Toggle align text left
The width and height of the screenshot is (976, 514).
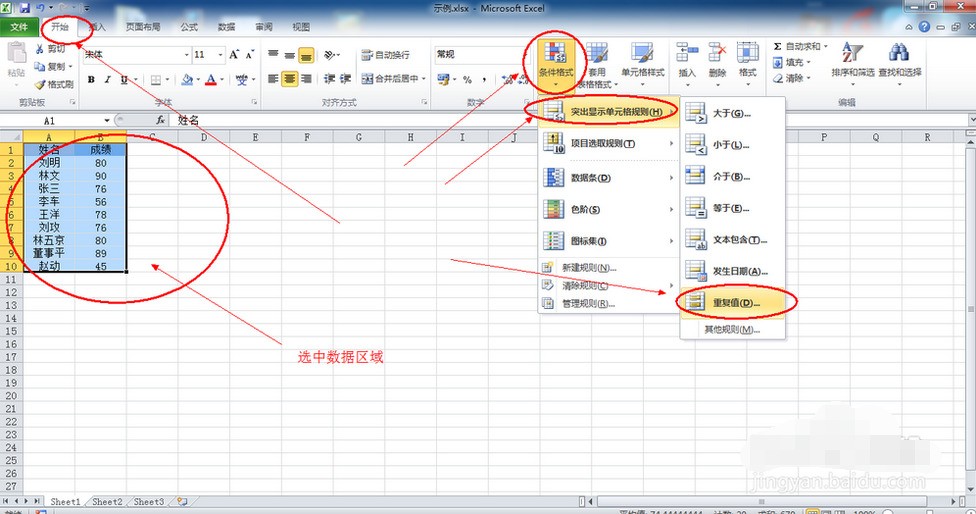(273, 78)
